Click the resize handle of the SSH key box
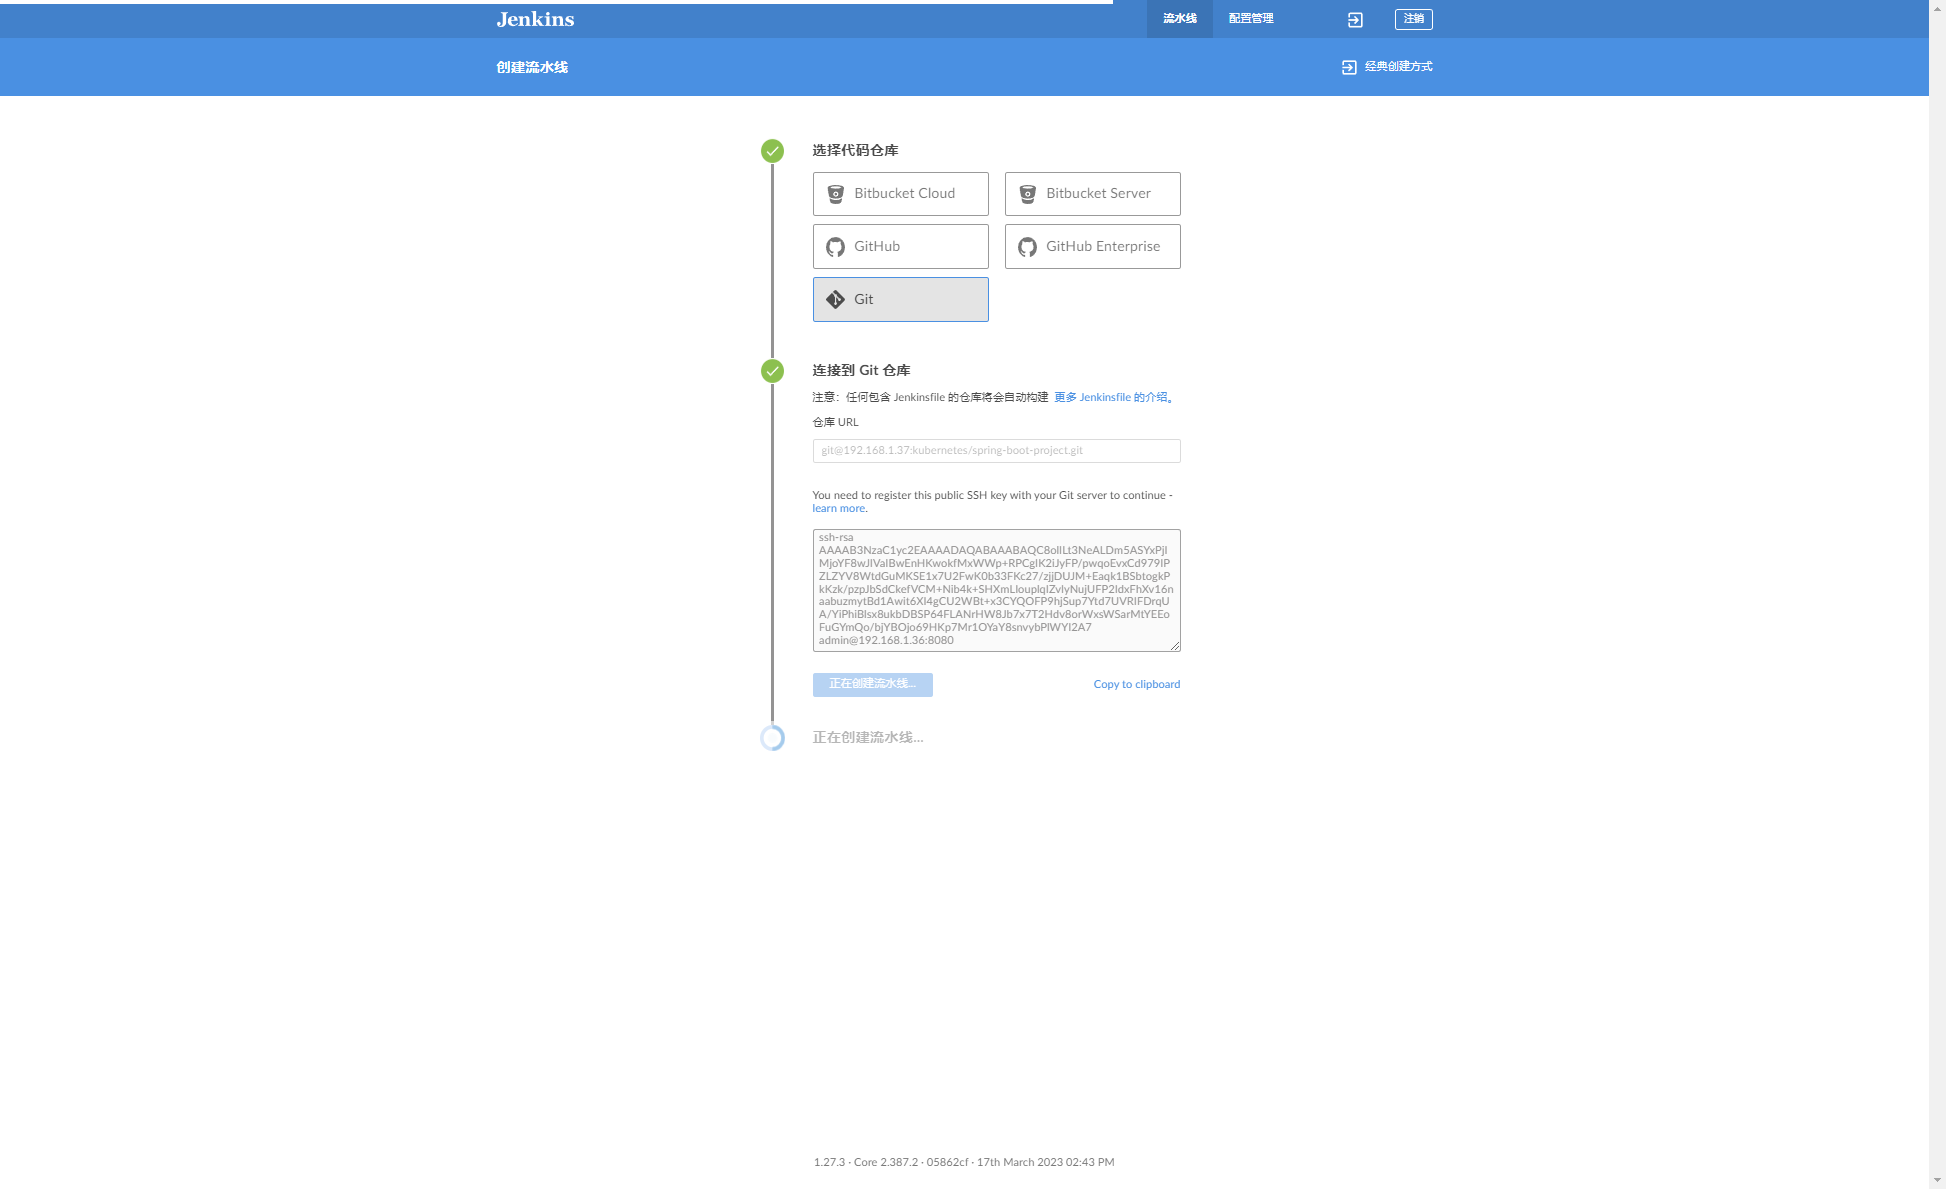The image size is (1946, 1189). pos(1175,646)
